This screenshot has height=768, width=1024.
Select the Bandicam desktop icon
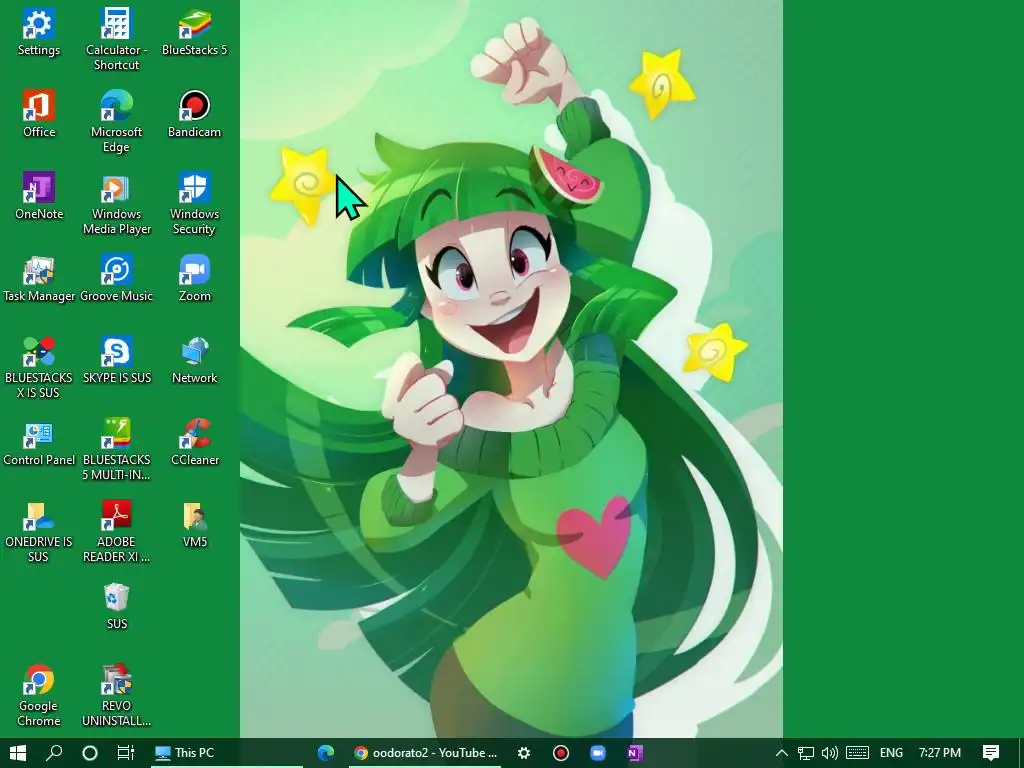tap(194, 114)
